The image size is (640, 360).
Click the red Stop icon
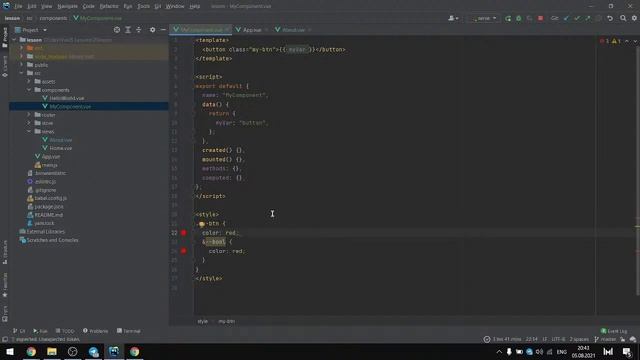pyautogui.click(x=540, y=18)
